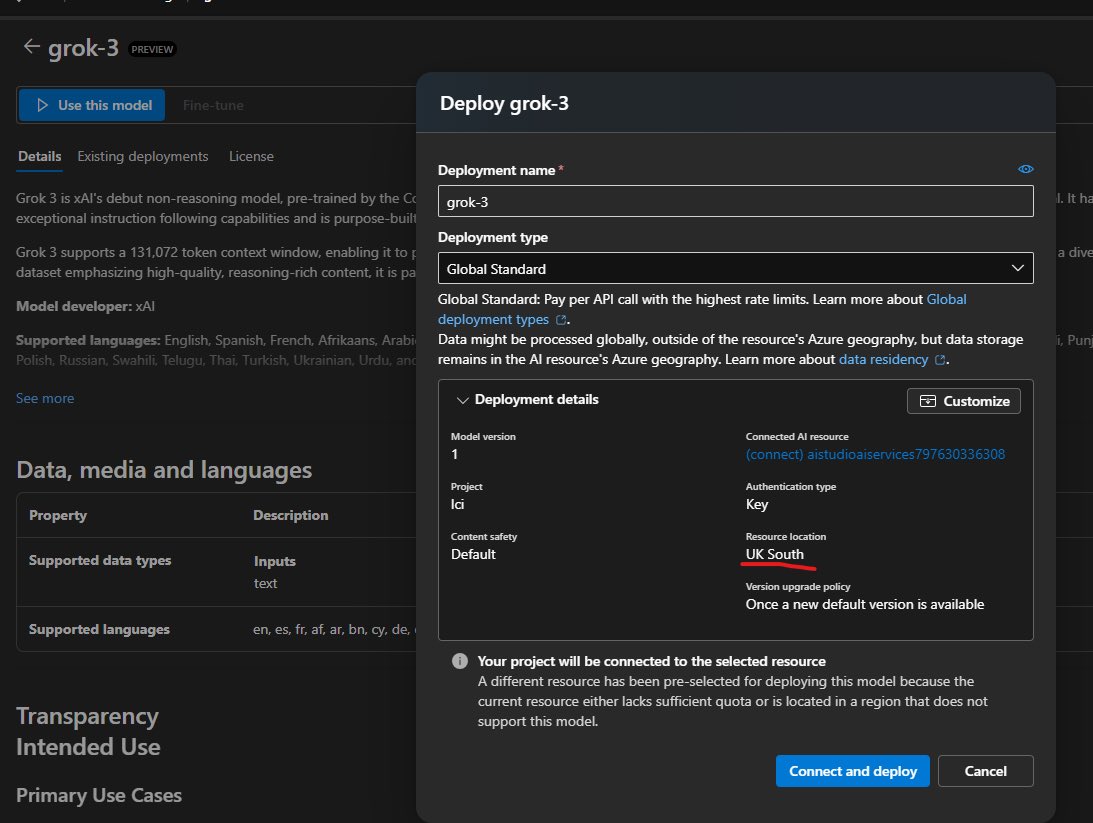Toggle the eye icon next to Deployment name
Viewport: 1093px width, 823px height.
pos(1025,169)
